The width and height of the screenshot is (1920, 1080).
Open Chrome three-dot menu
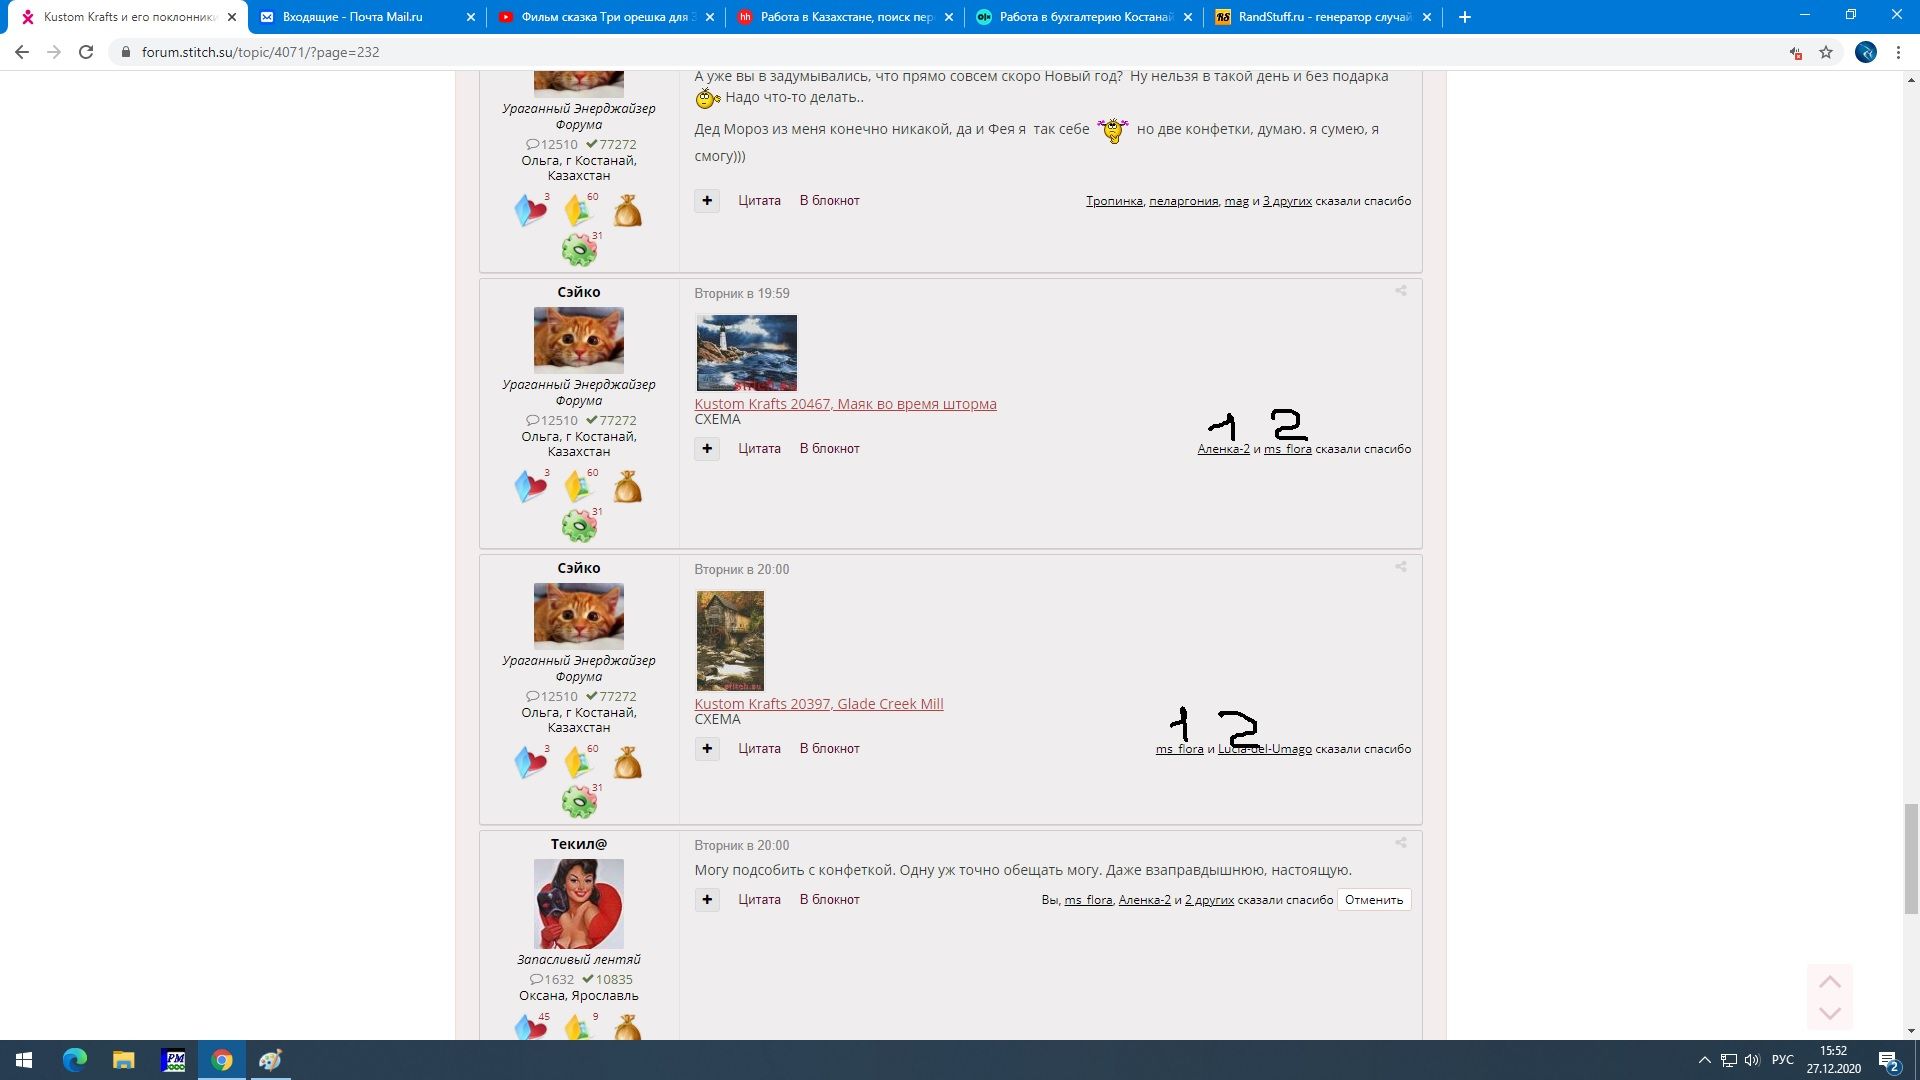[x=1898, y=52]
